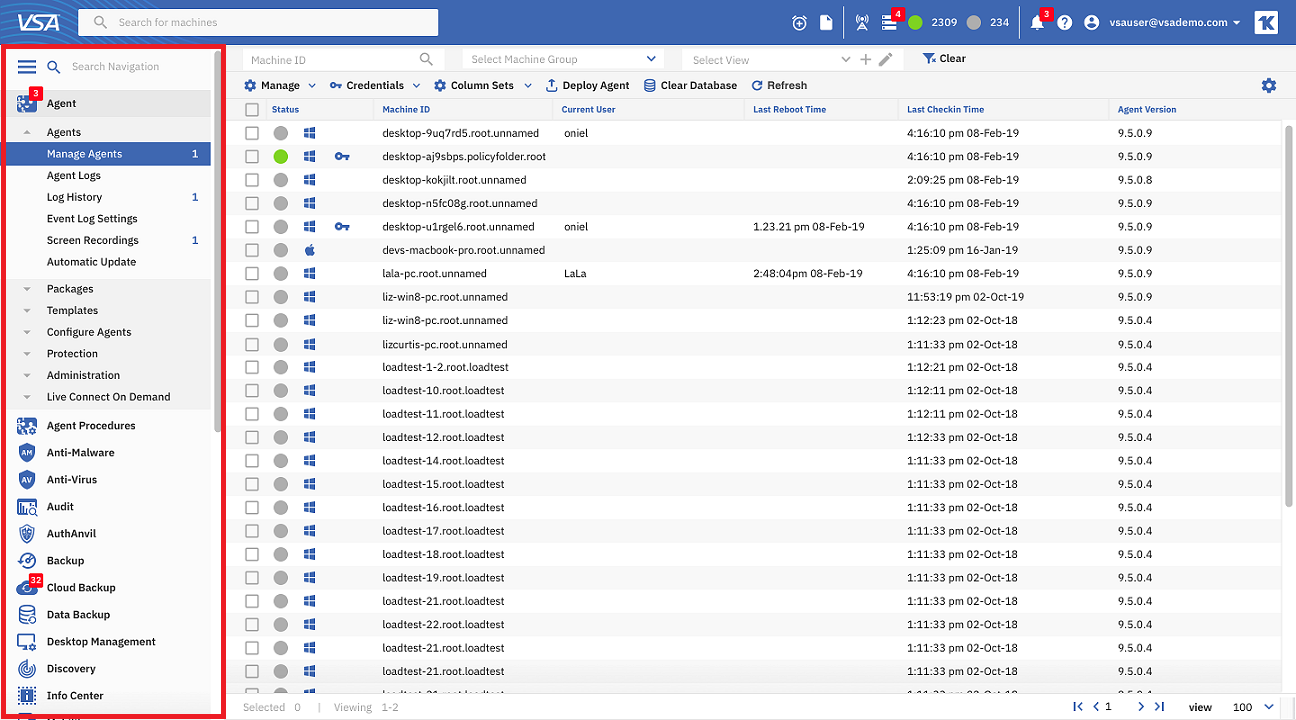Click the edit view pencil icon
Screen dimensions: 1296x720
[x=885, y=60]
